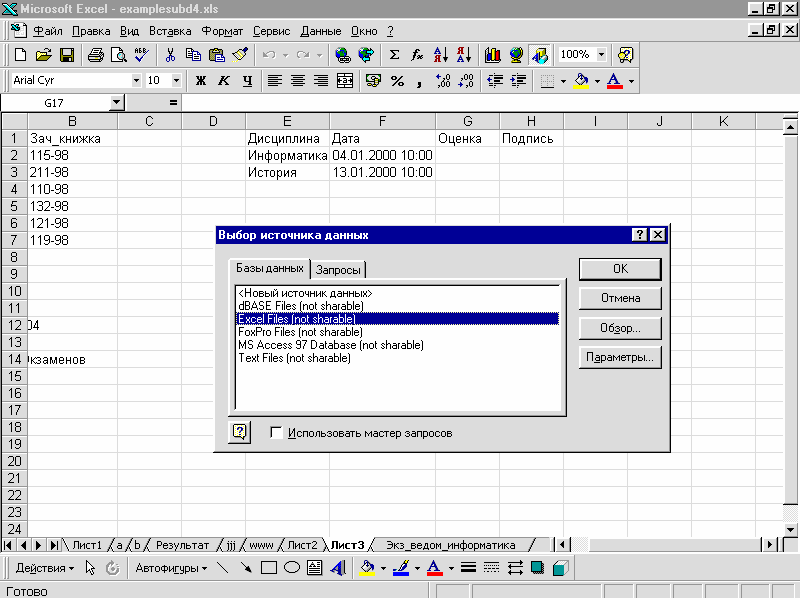
Task: Open Параметры... in the dialog
Action: (x=620, y=357)
